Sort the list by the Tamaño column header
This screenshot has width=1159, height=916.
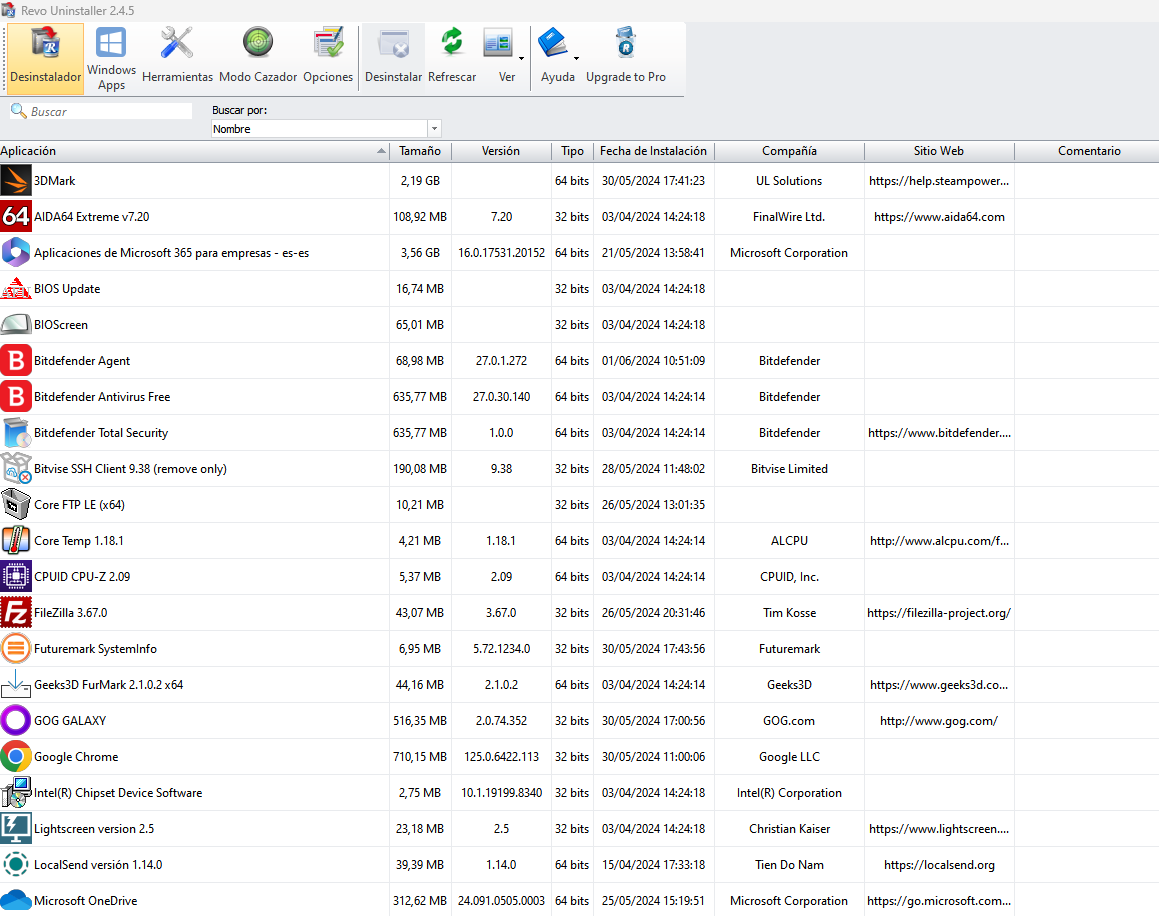(420, 151)
